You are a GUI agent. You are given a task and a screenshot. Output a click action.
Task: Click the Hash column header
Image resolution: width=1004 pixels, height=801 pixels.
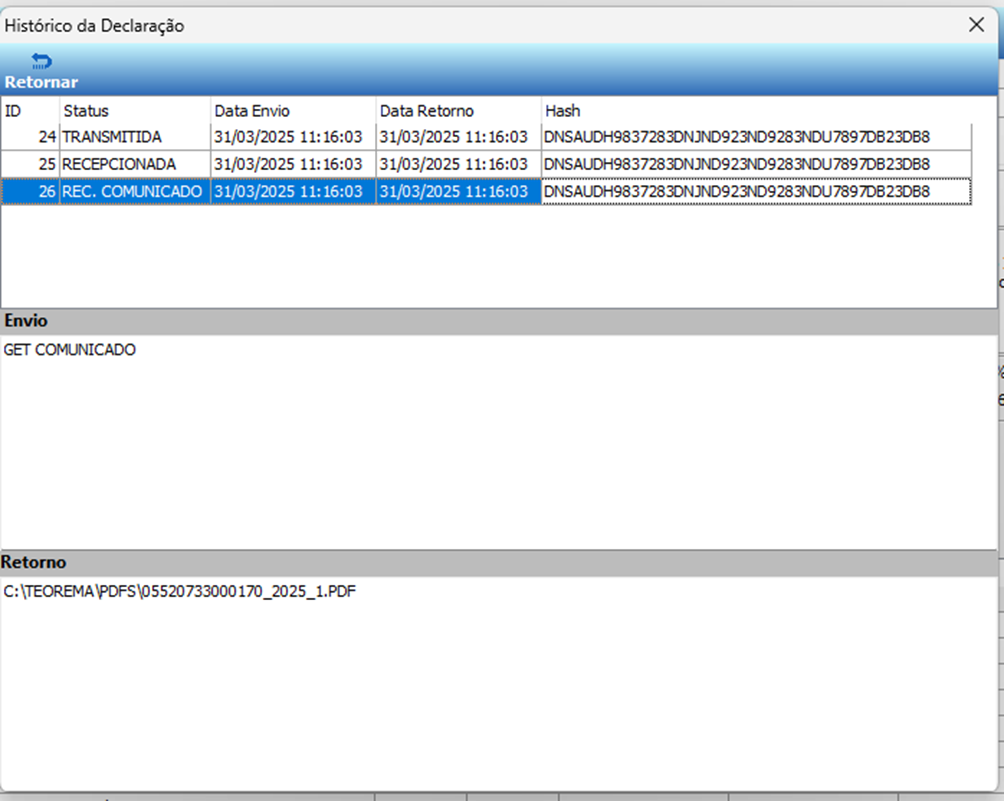click(x=756, y=111)
